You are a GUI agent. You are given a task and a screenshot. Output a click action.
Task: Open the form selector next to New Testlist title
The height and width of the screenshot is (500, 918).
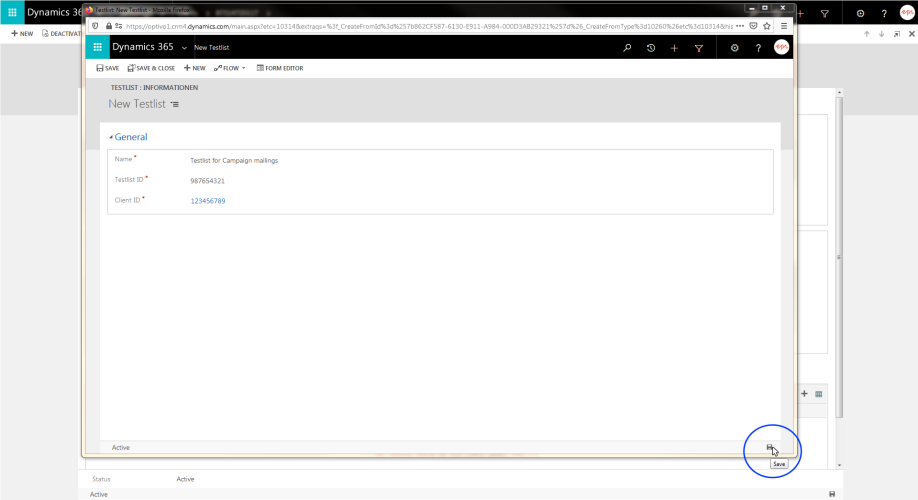point(175,104)
